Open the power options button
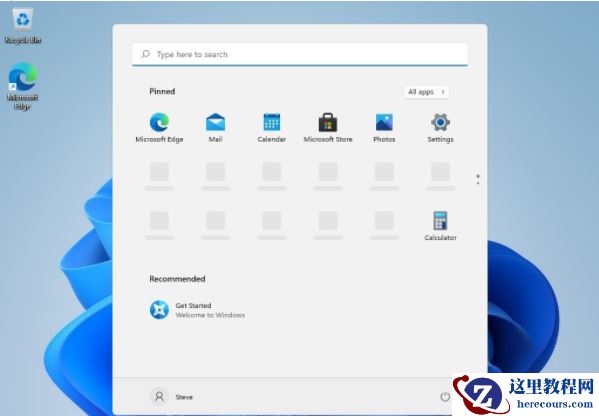This screenshot has width=599, height=416. (x=445, y=397)
